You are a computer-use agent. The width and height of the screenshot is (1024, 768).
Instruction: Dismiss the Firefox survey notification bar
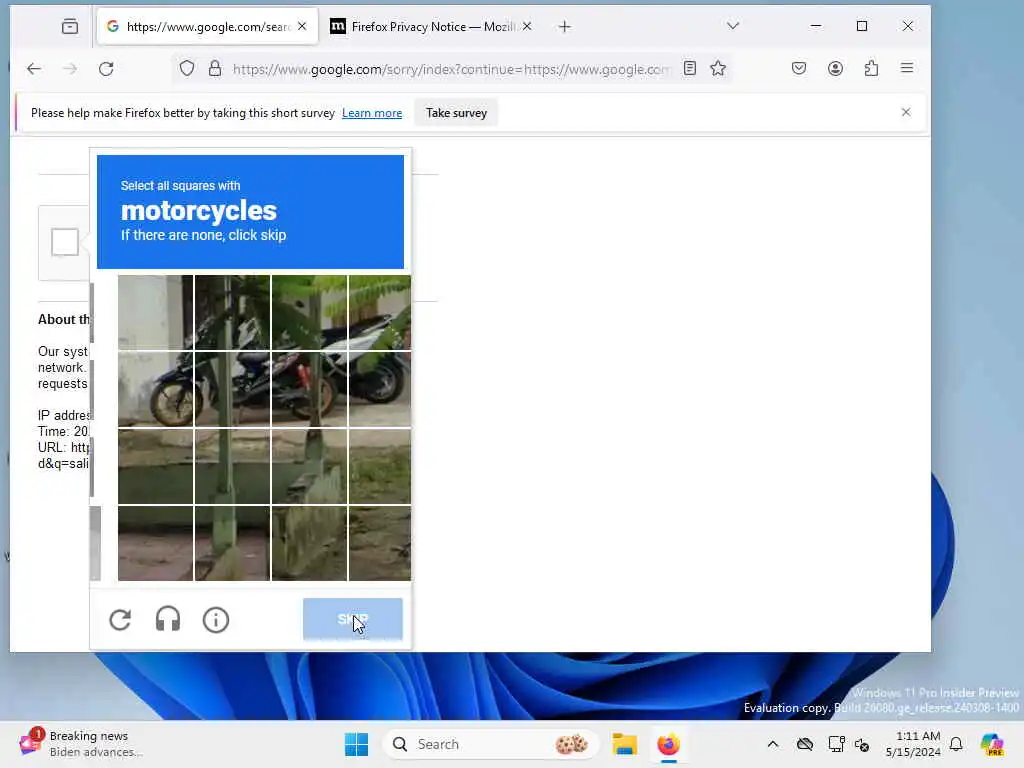coord(906,112)
